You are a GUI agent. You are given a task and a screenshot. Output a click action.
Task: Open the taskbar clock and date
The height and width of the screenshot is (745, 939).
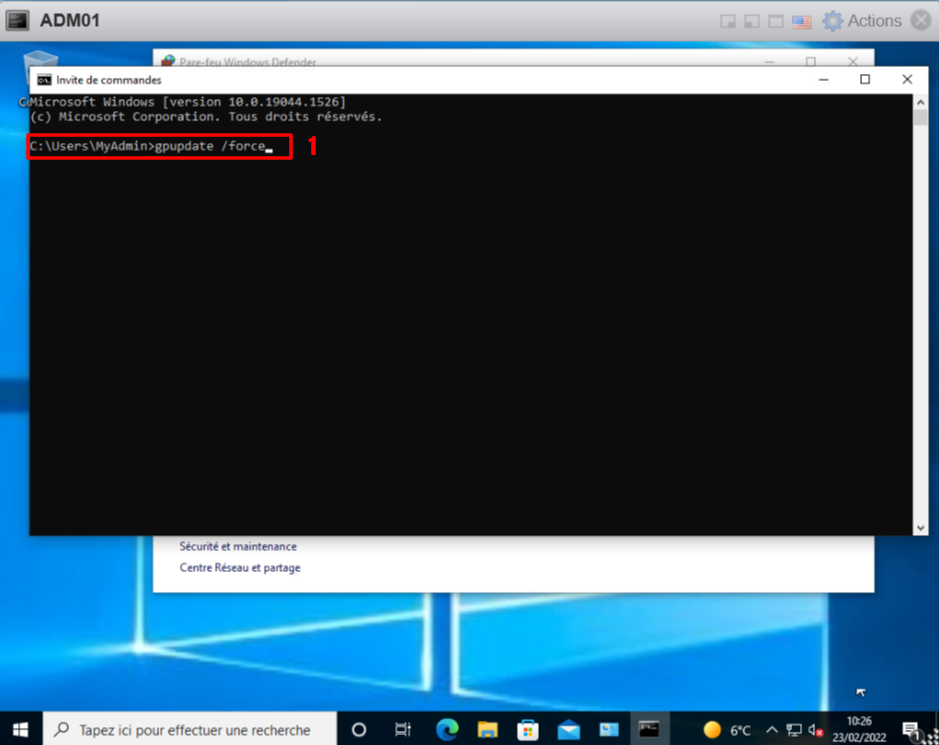click(858, 729)
